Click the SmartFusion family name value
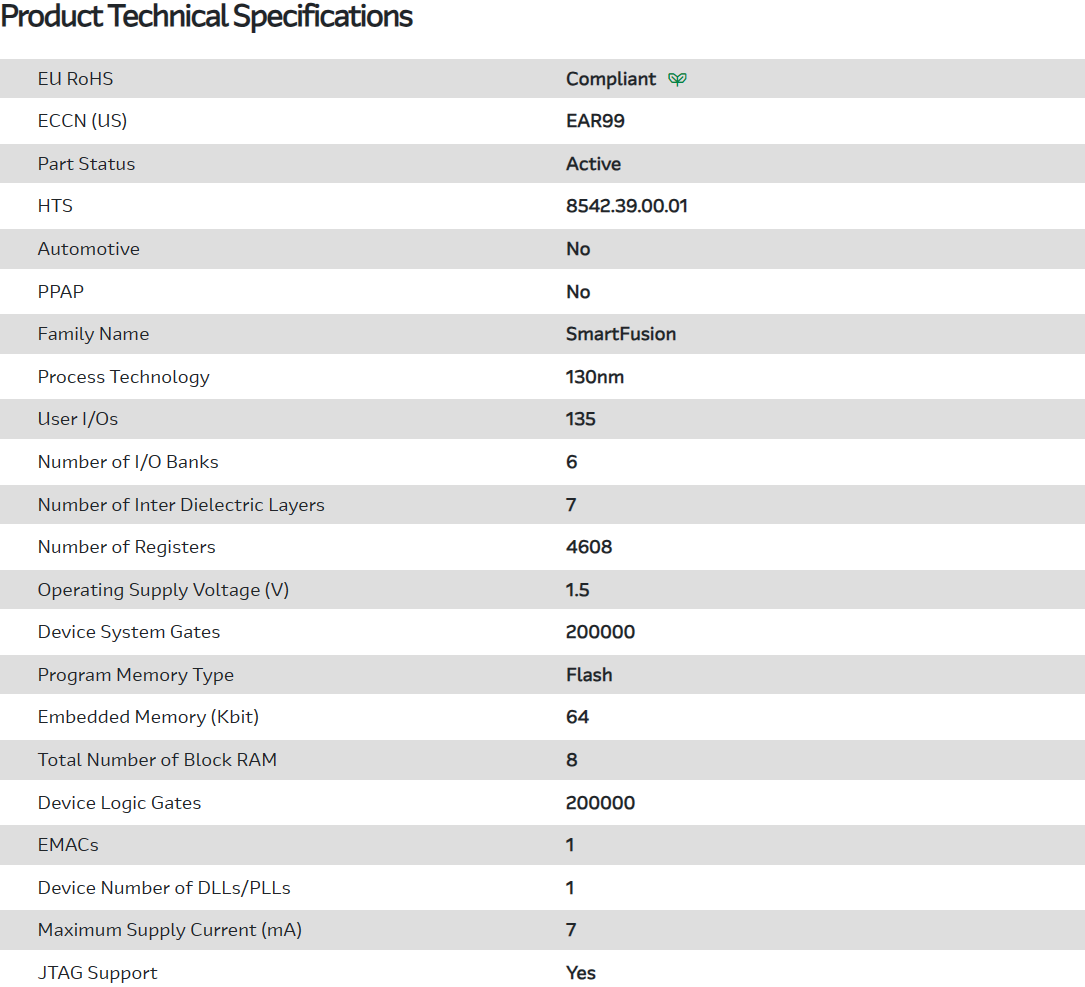The image size is (1085, 987). click(x=621, y=334)
